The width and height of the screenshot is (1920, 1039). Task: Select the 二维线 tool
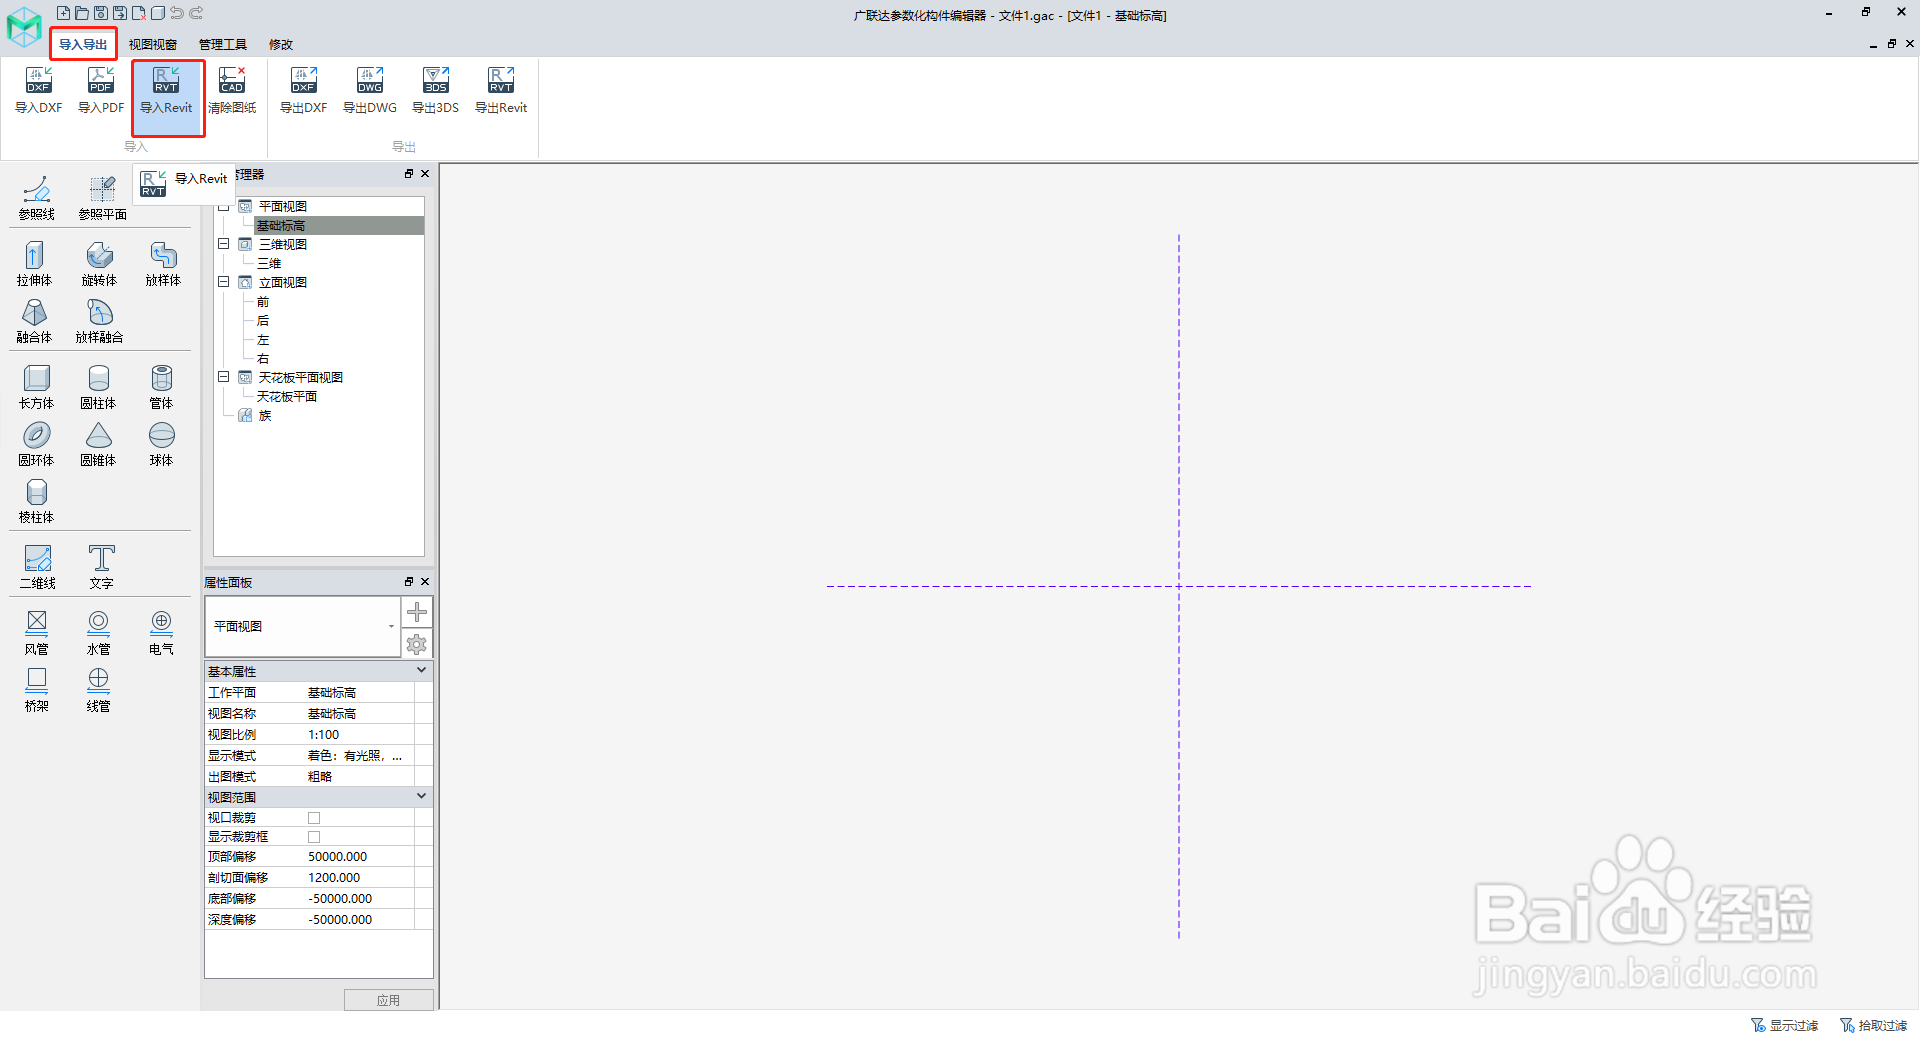point(38,567)
